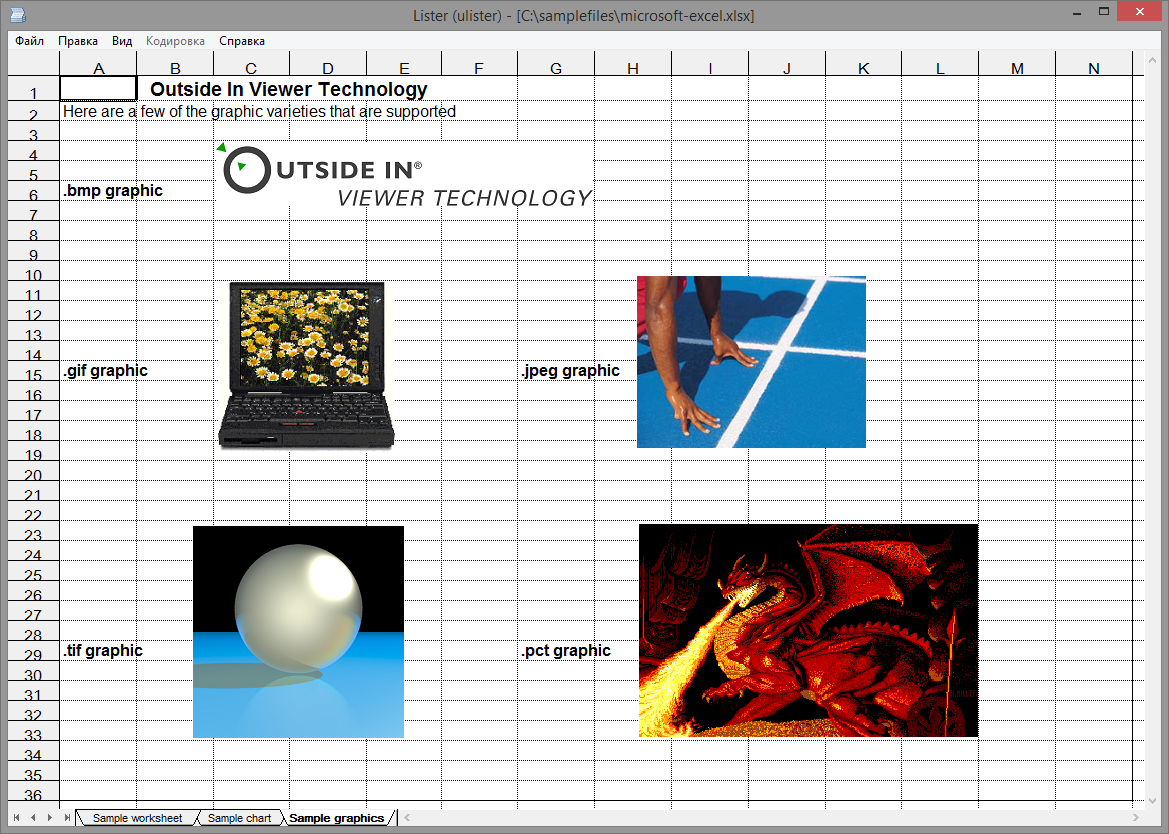1169x834 pixels.
Task: Click the next sheet arrow
Action: tap(50, 818)
